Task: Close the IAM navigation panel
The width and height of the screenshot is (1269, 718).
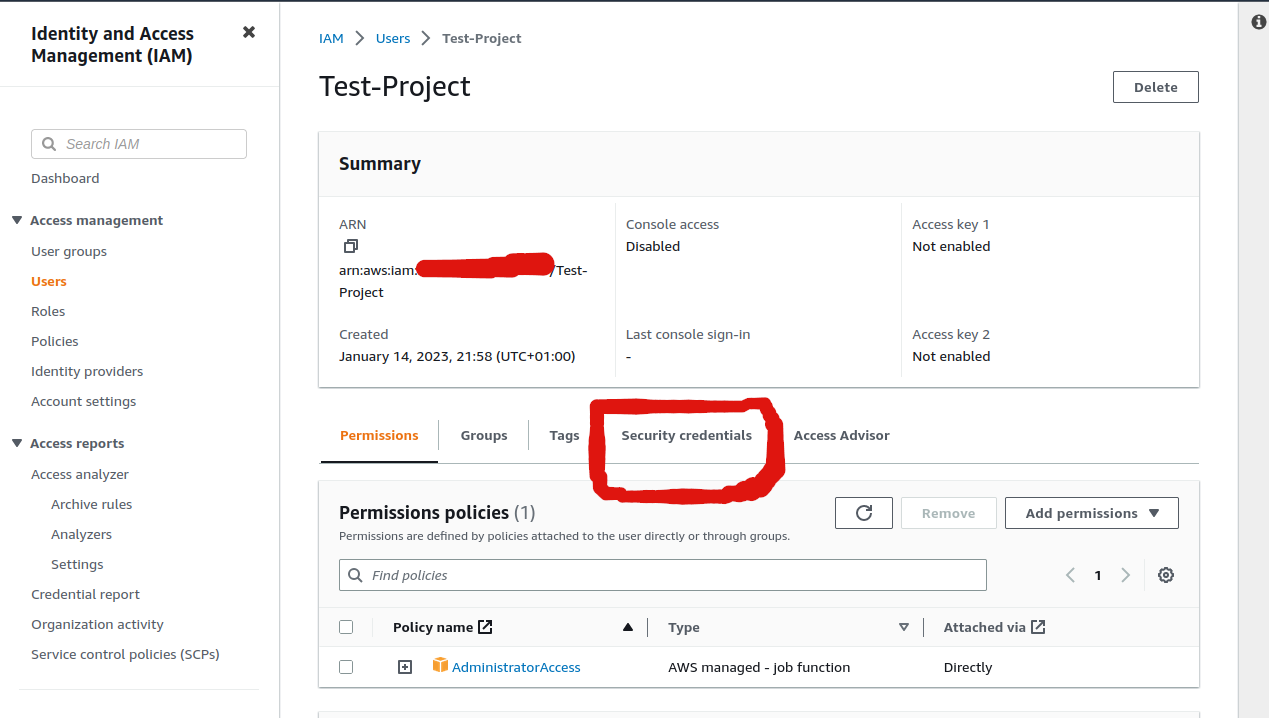Action: [249, 32]
